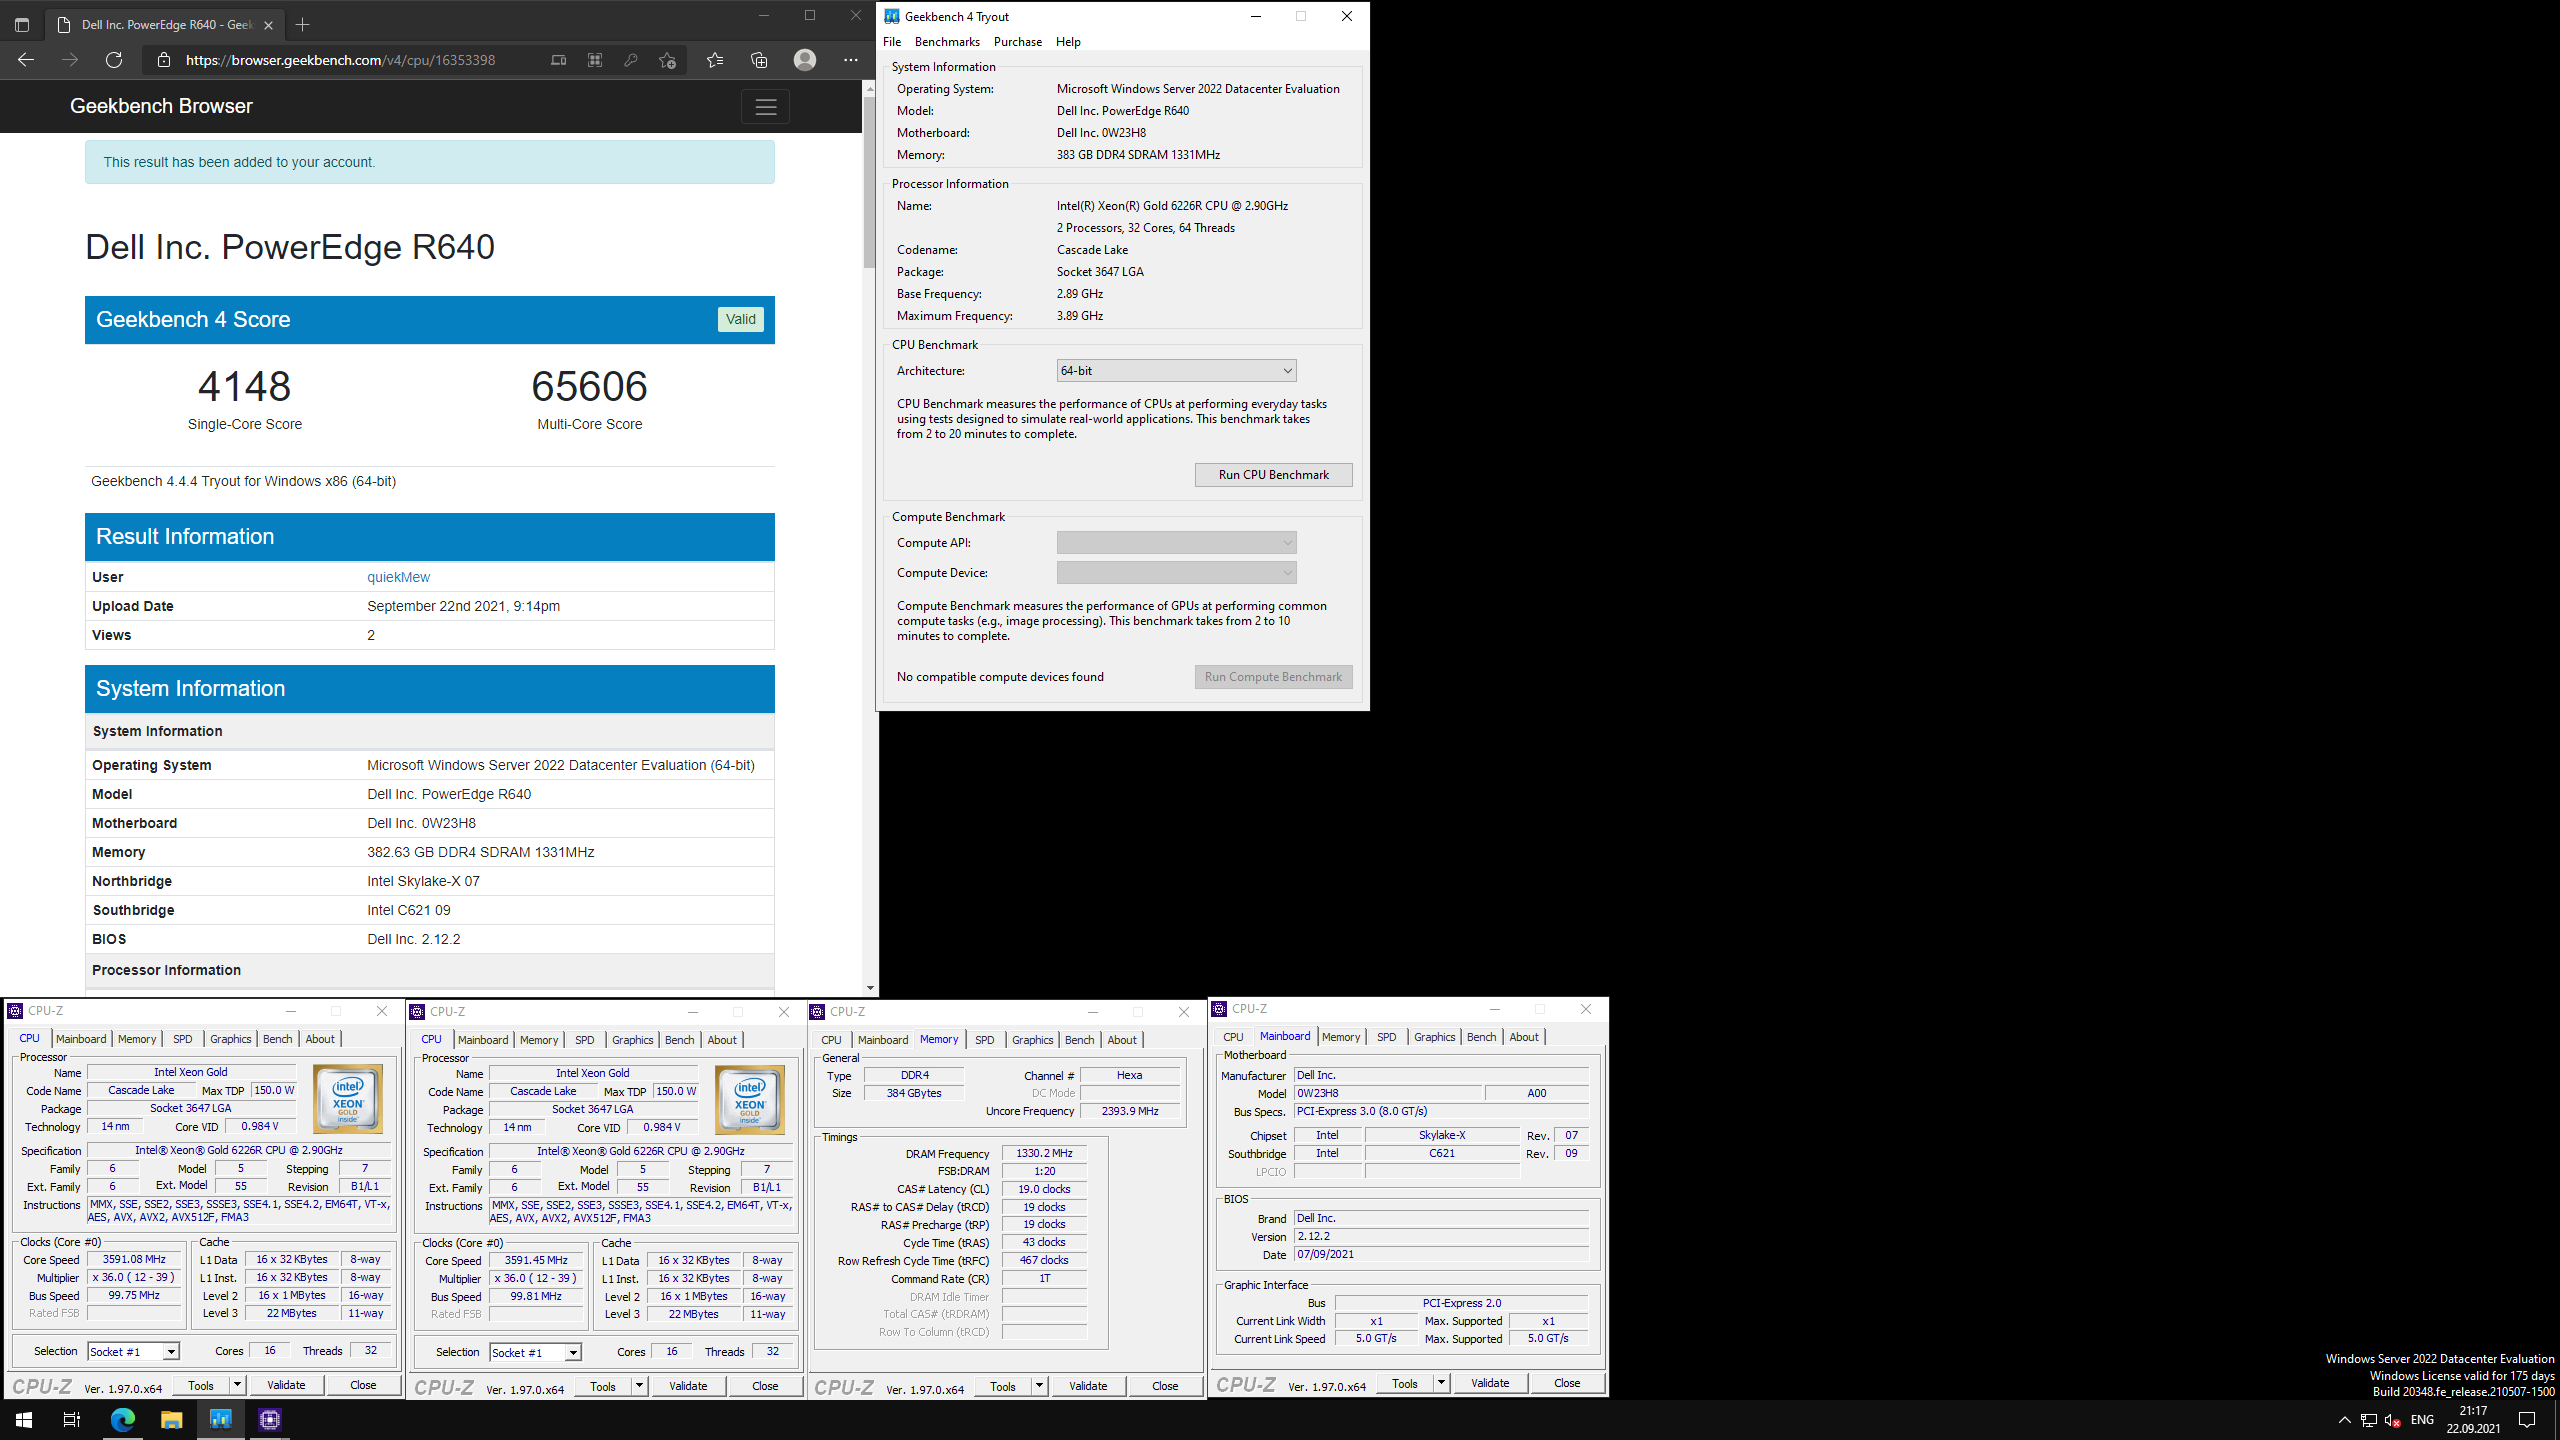
Task: Open new browser tab with plus icon
Action: pos(303,24)
